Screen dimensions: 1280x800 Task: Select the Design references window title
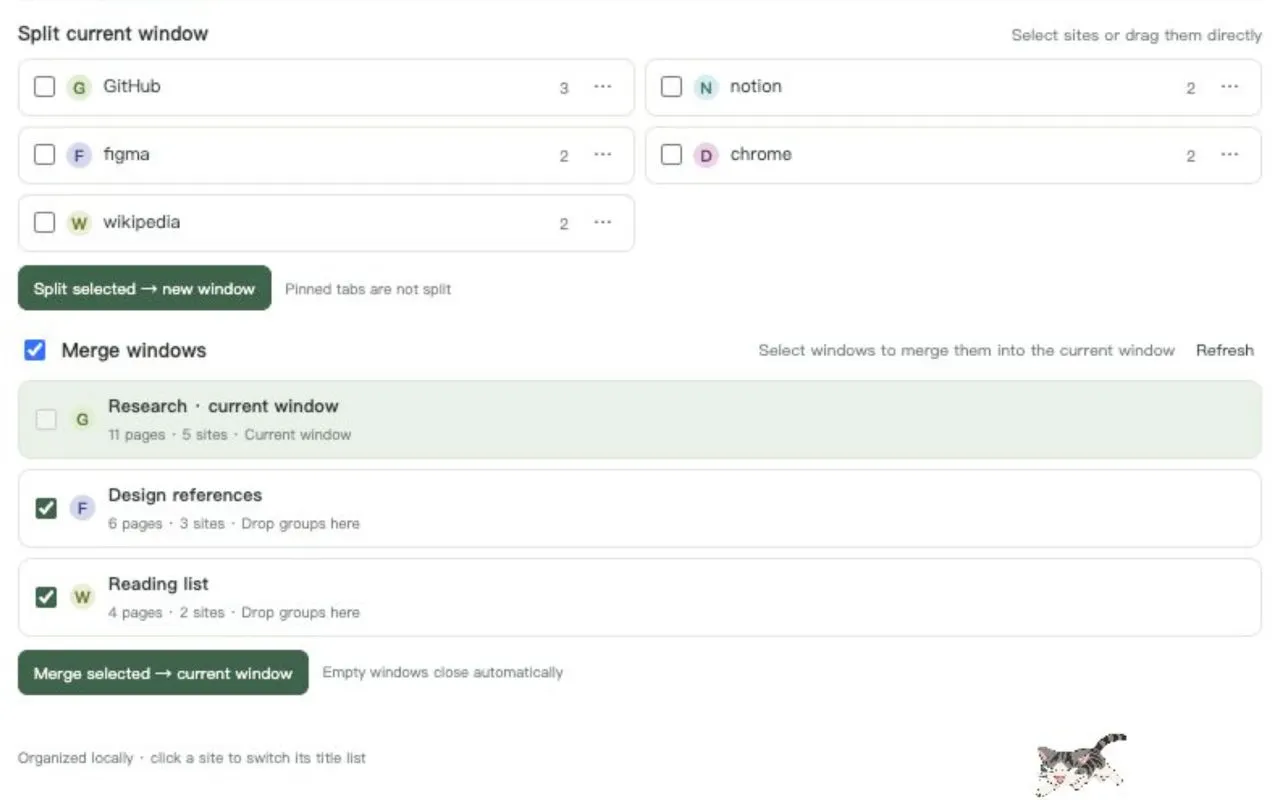coord(185,495)
